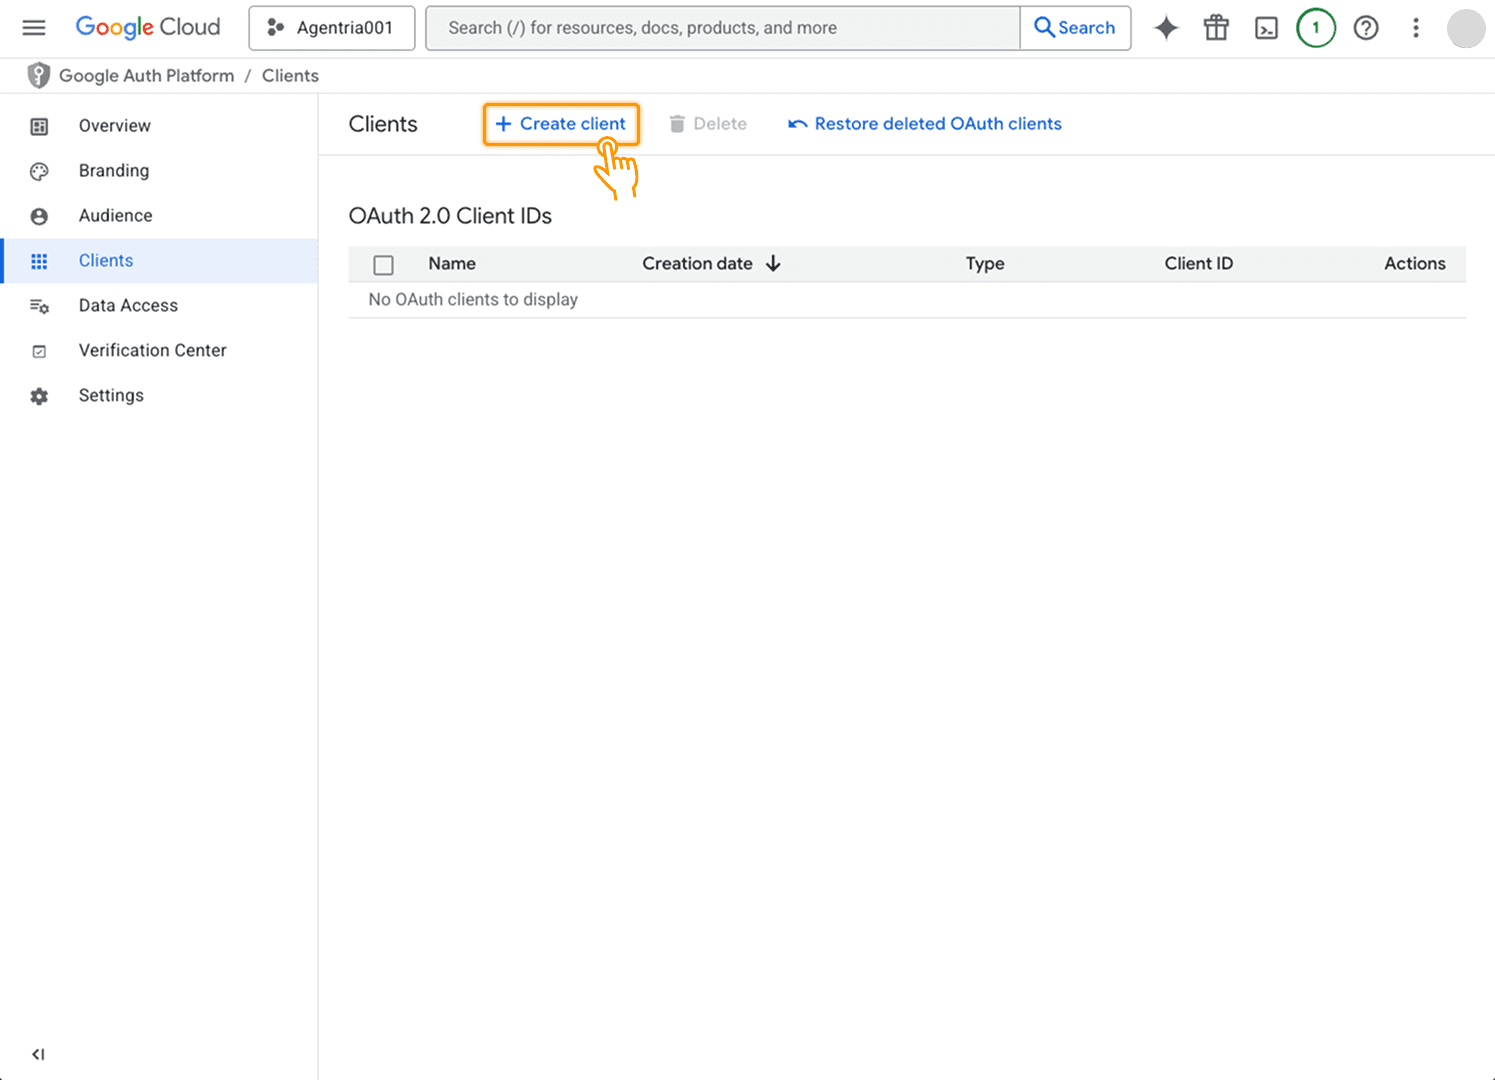Click the Verification Center check icon
The image size is (1495, 1080).
[x=39, y=351]
